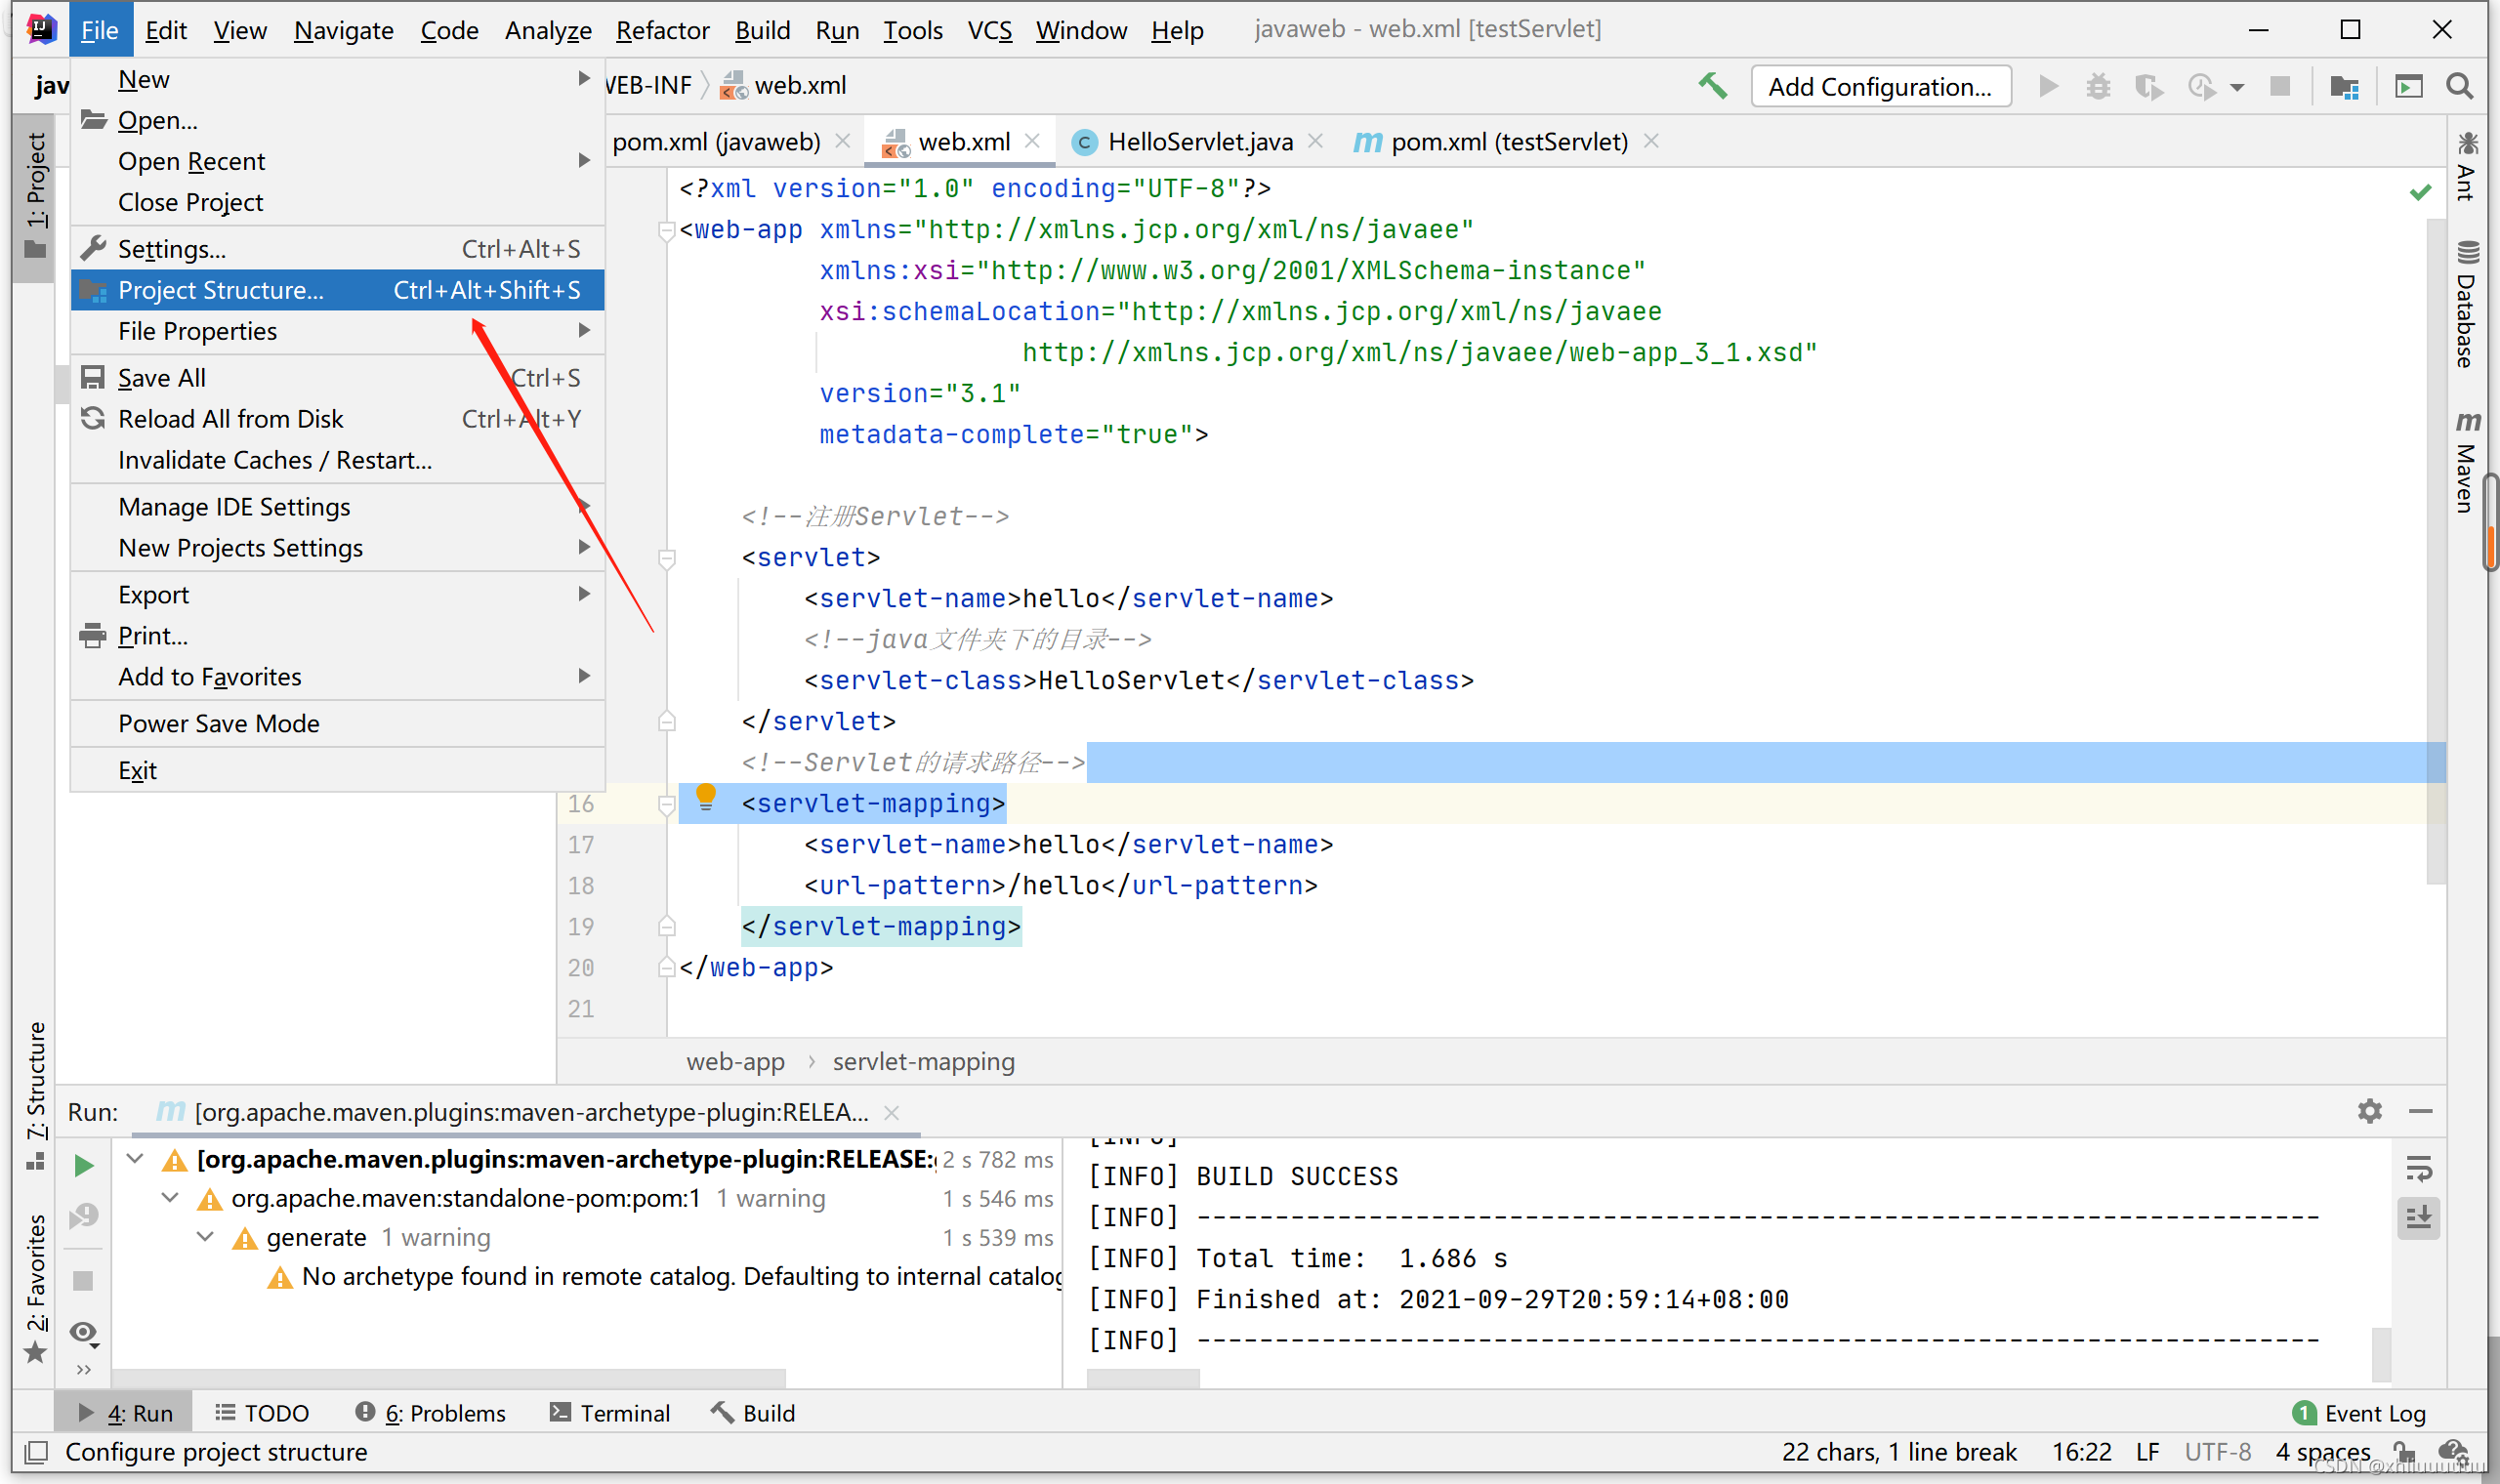Viewport: 2500px width, 1484px height.
Task: Click Add Configuration button
Action: [1879, 87]
